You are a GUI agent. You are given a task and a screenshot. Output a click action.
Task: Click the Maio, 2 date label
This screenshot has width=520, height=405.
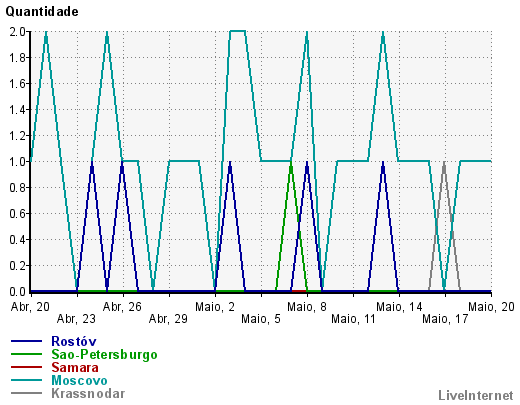click(x=215, y=307)
